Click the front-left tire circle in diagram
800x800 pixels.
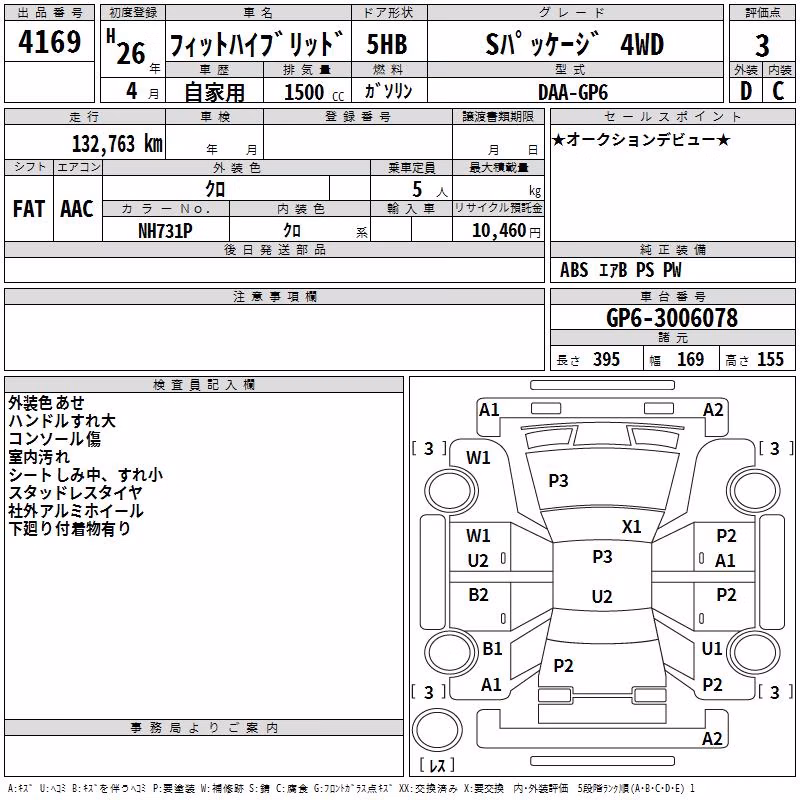coord(451,491)
